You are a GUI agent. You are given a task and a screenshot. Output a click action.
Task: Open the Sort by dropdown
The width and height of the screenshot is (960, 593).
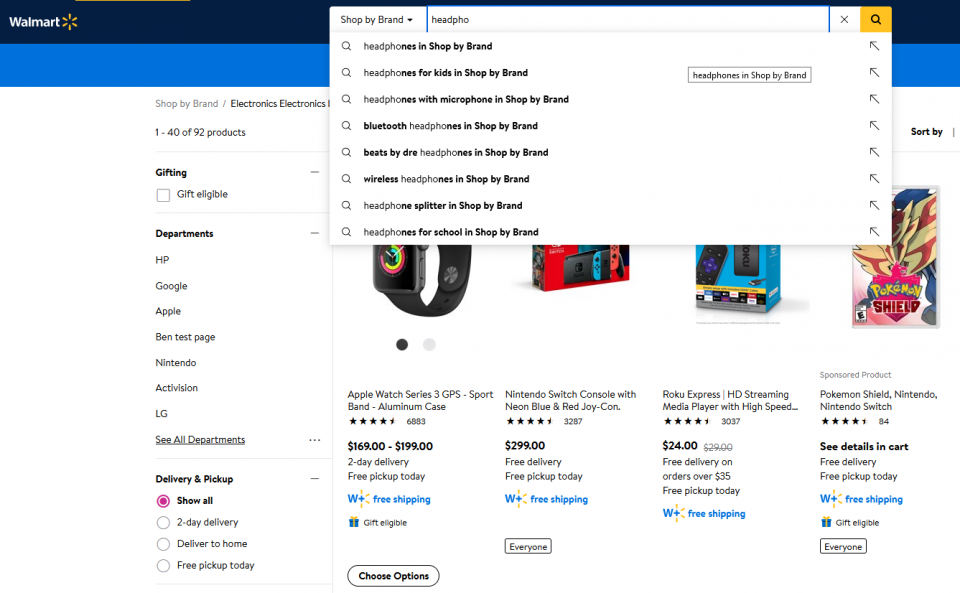tap(926, 132)
